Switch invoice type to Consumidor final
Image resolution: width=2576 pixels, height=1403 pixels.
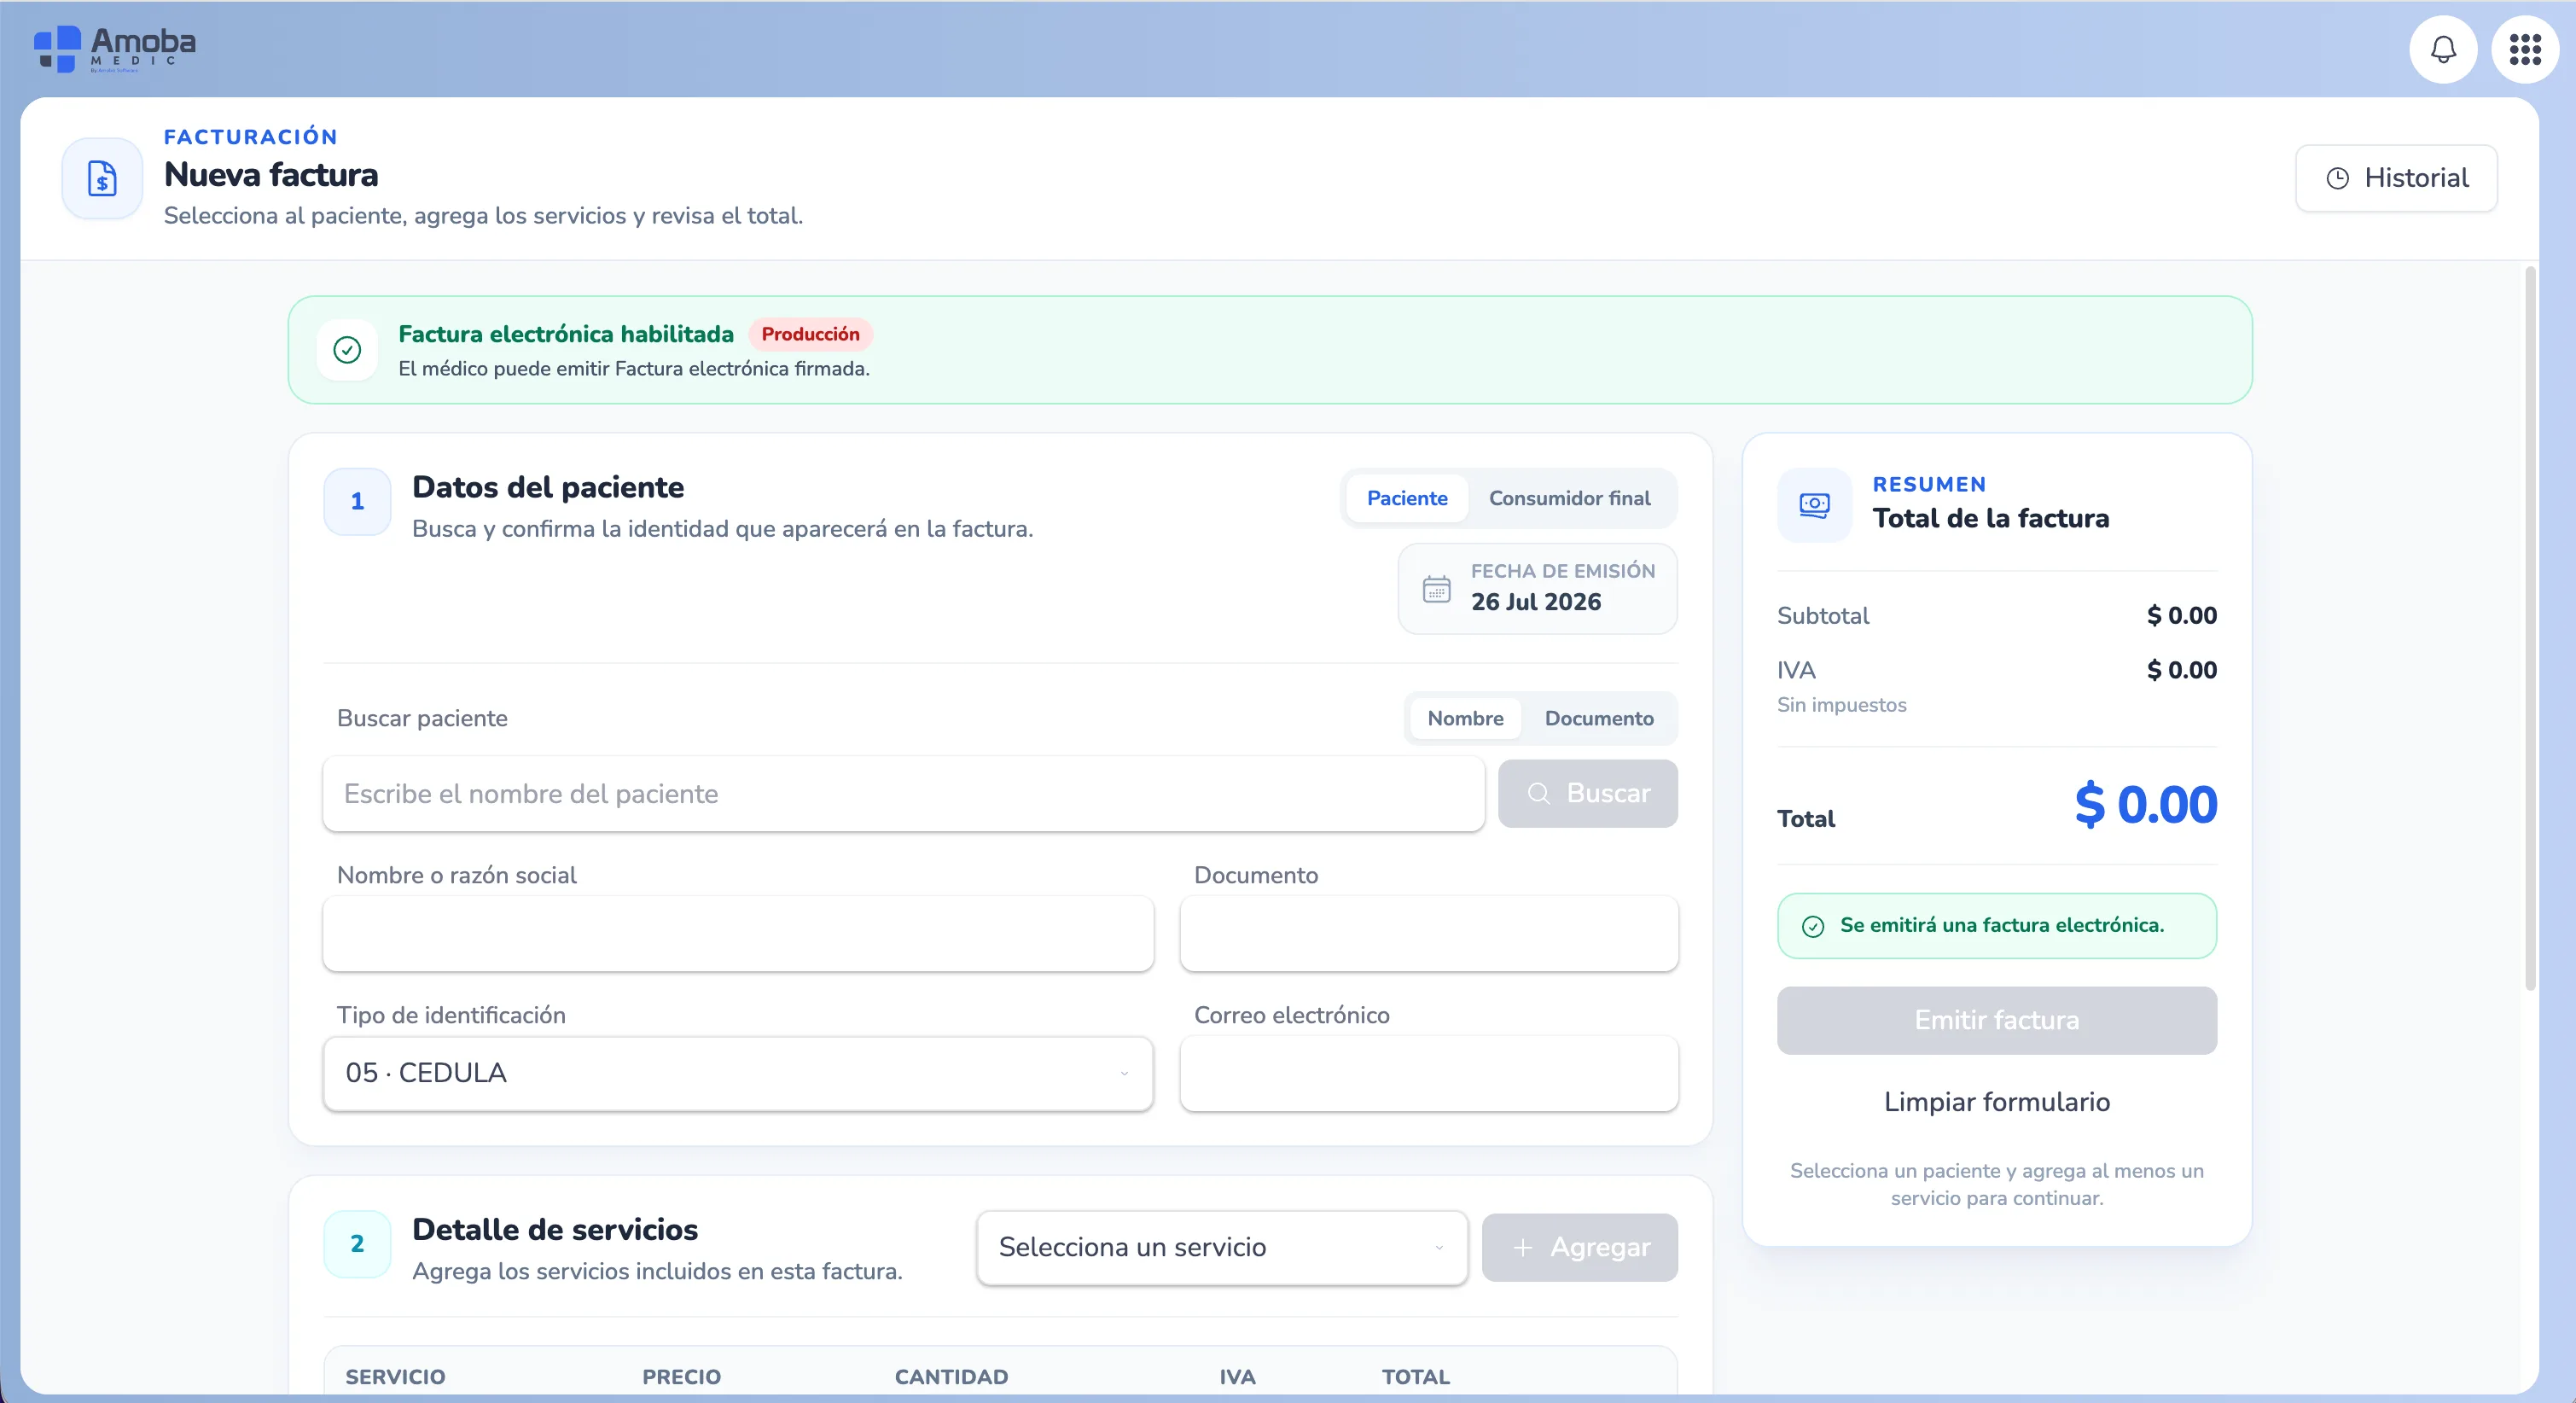tap(1569, 498)
